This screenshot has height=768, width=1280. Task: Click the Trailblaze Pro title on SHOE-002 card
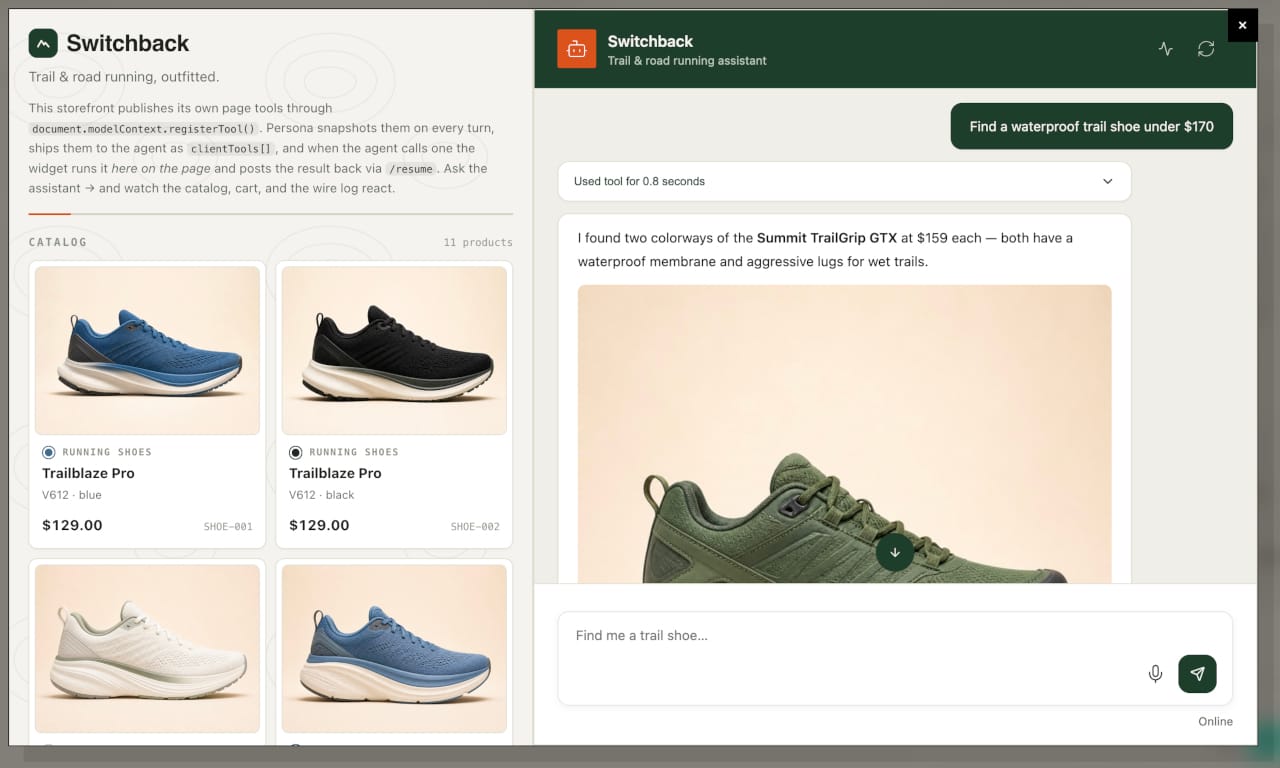335,473
